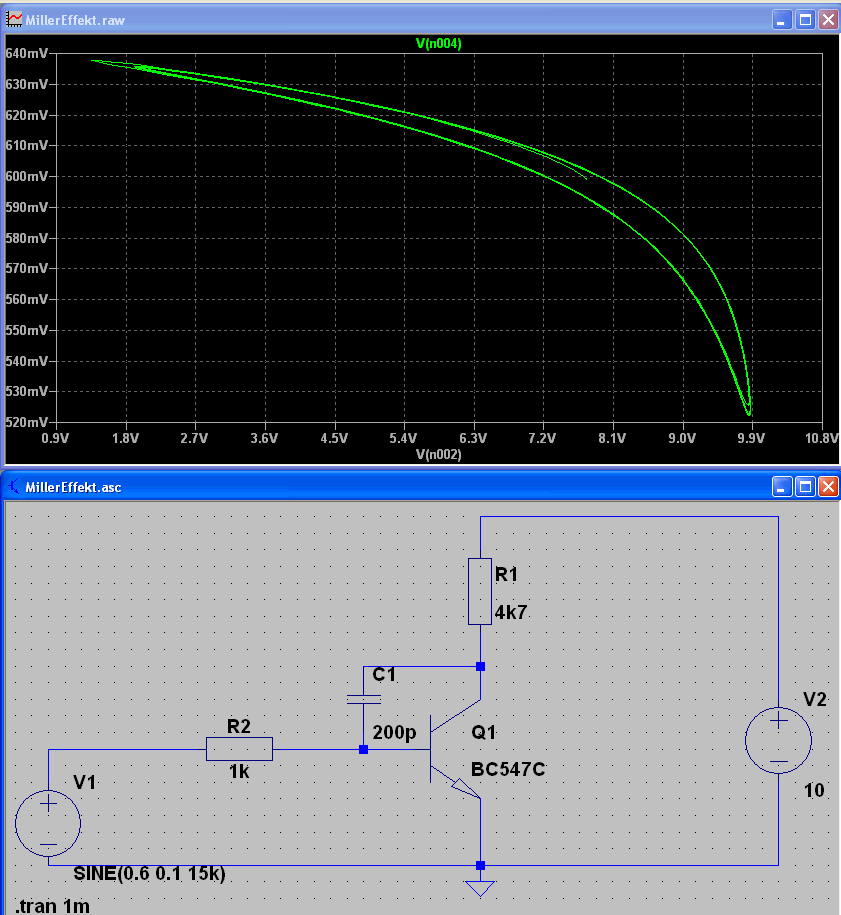Select voltage source V2 symbol
Screen dimensions: 841x915
[778, 741]
